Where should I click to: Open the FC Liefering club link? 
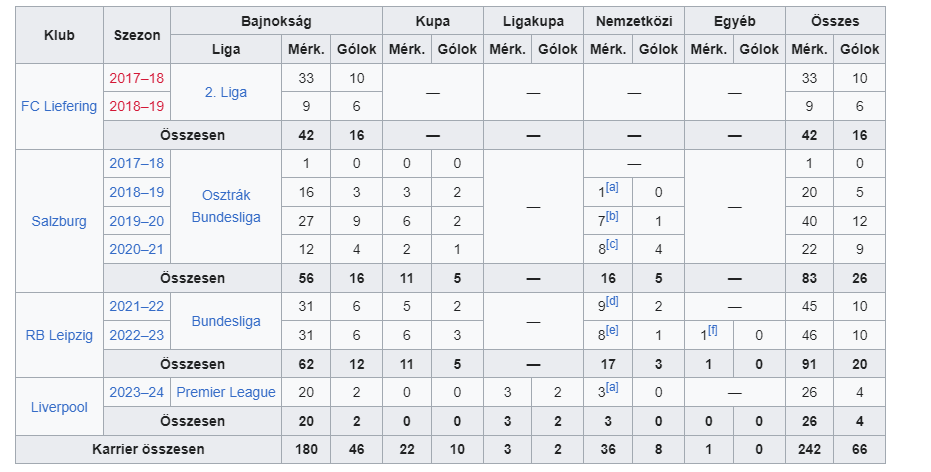click(59, 106)
